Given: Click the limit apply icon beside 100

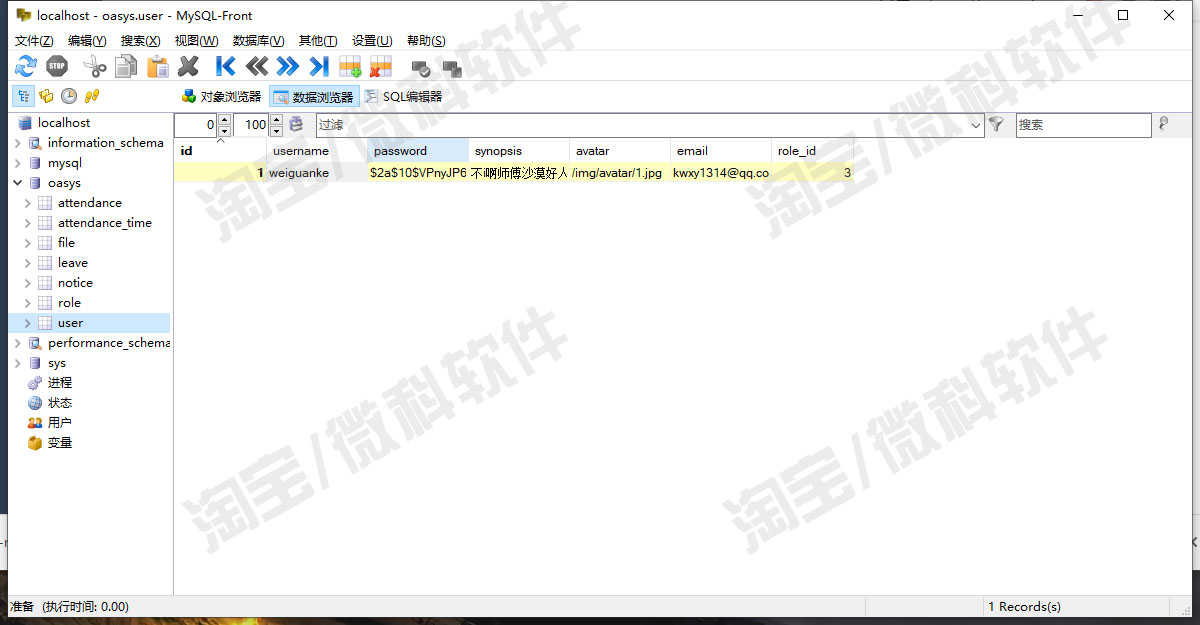Looking at the screenshot, I should tap(296, 125).
